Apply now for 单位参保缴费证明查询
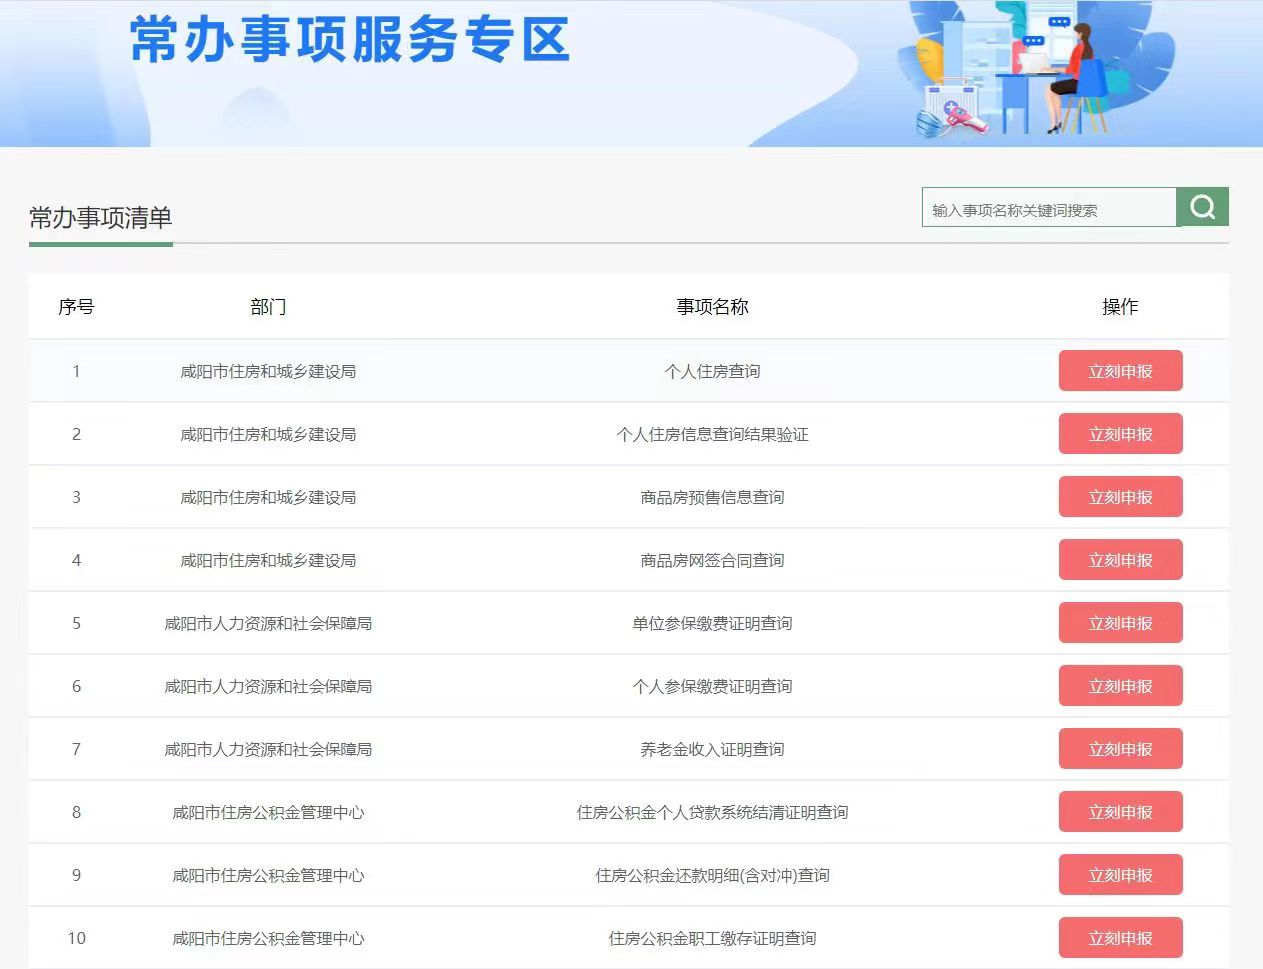The image size is (1263, 969). [x=1120, y=623]
